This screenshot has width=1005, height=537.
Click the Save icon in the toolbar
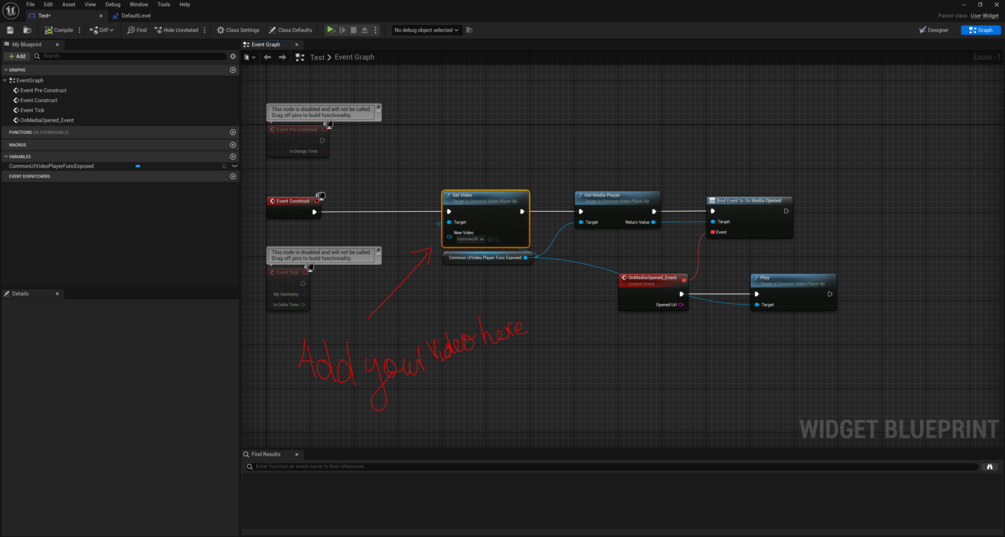tap(10, 30)
